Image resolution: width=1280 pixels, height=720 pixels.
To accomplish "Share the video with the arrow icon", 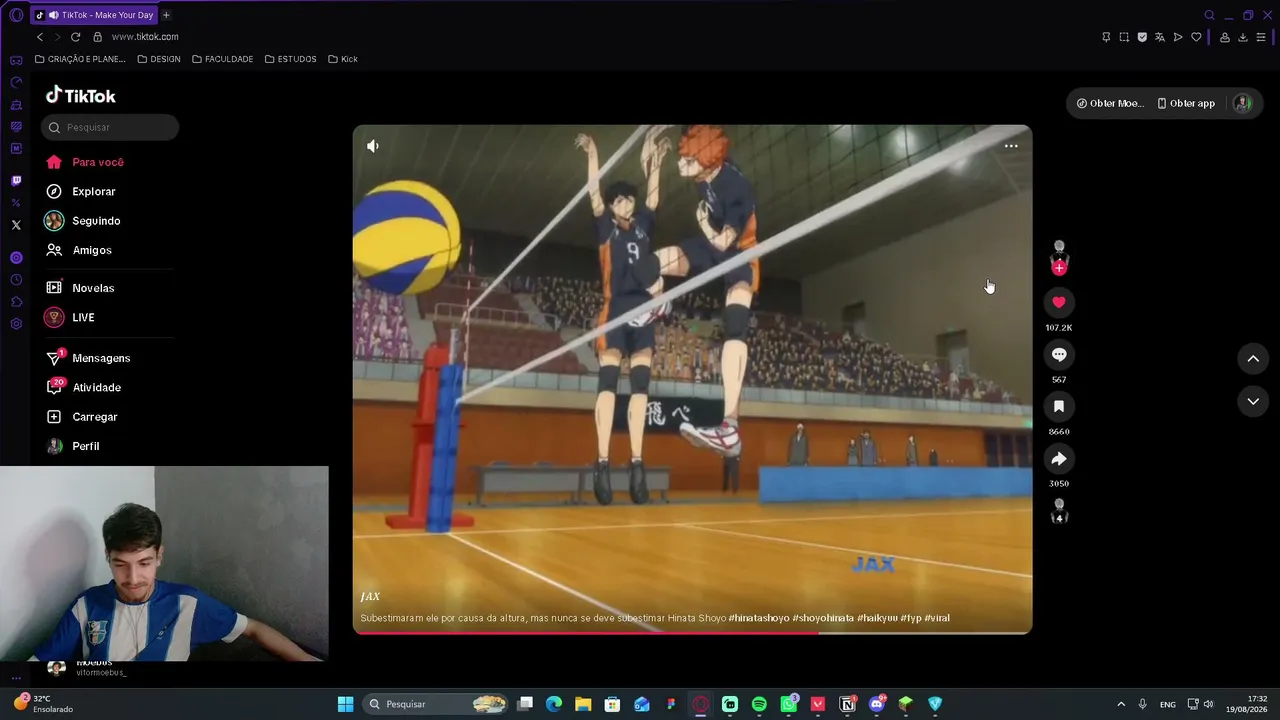I will point(1059,458).
